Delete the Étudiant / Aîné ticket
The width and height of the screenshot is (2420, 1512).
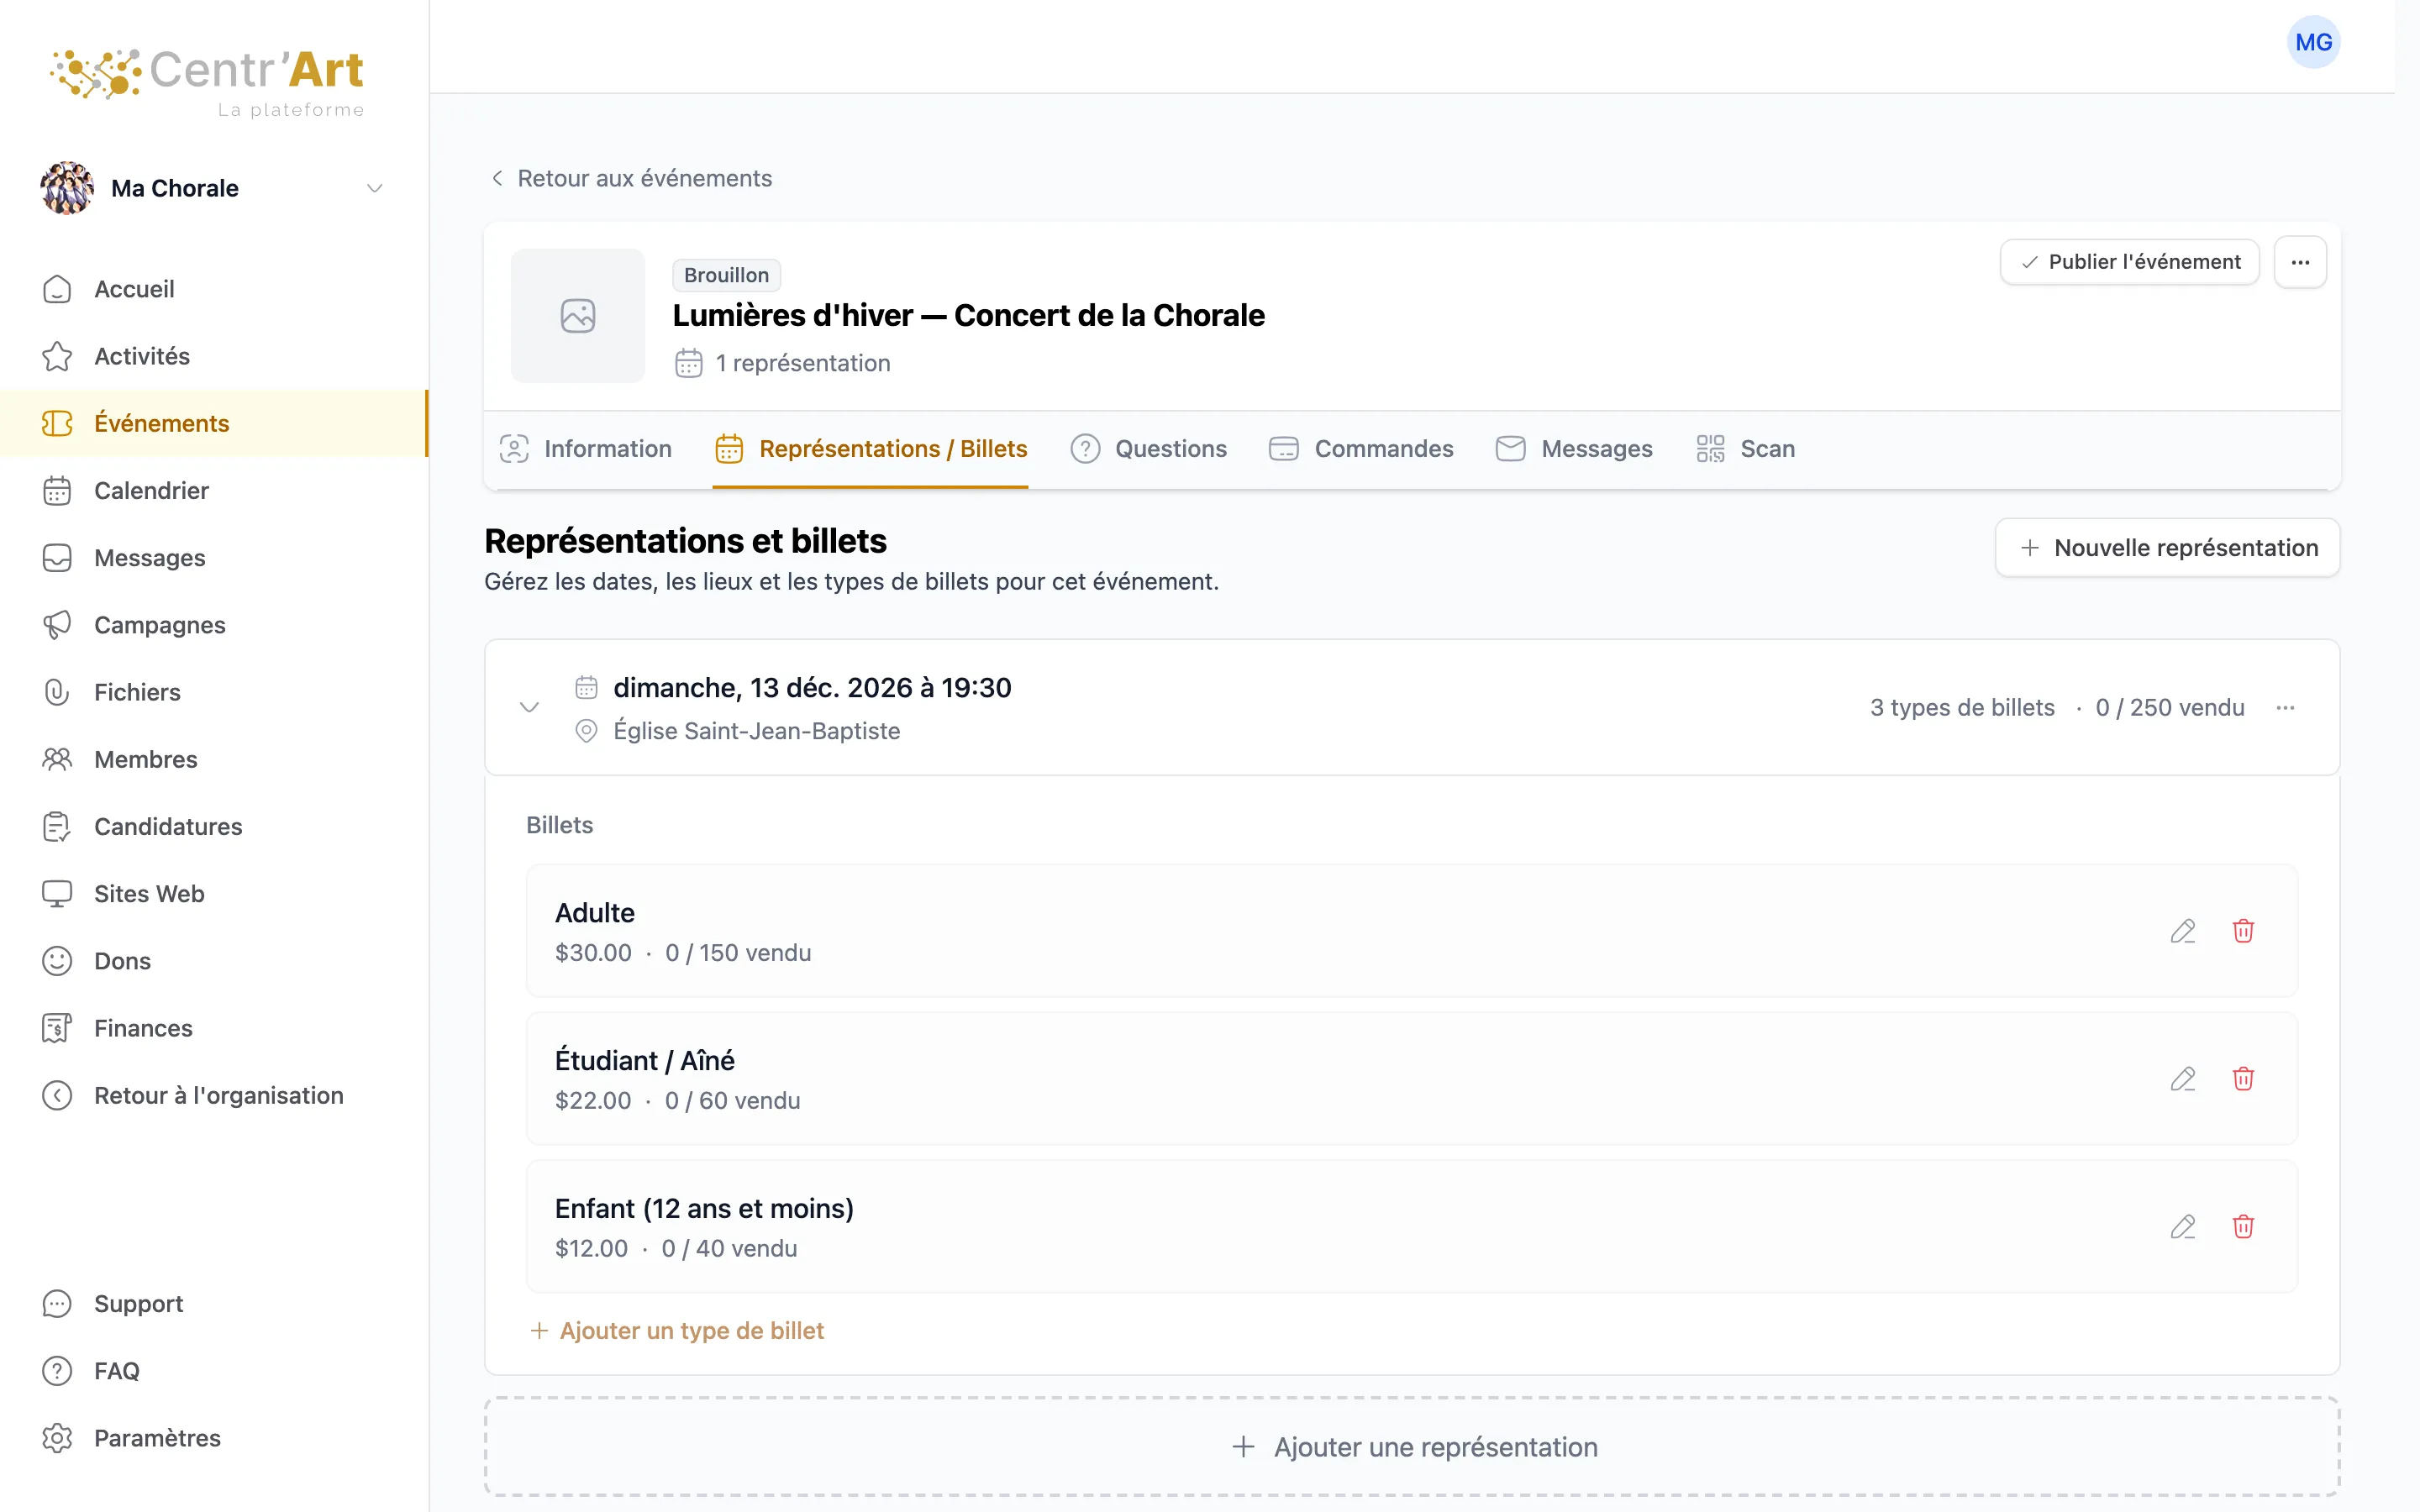2243,1079
